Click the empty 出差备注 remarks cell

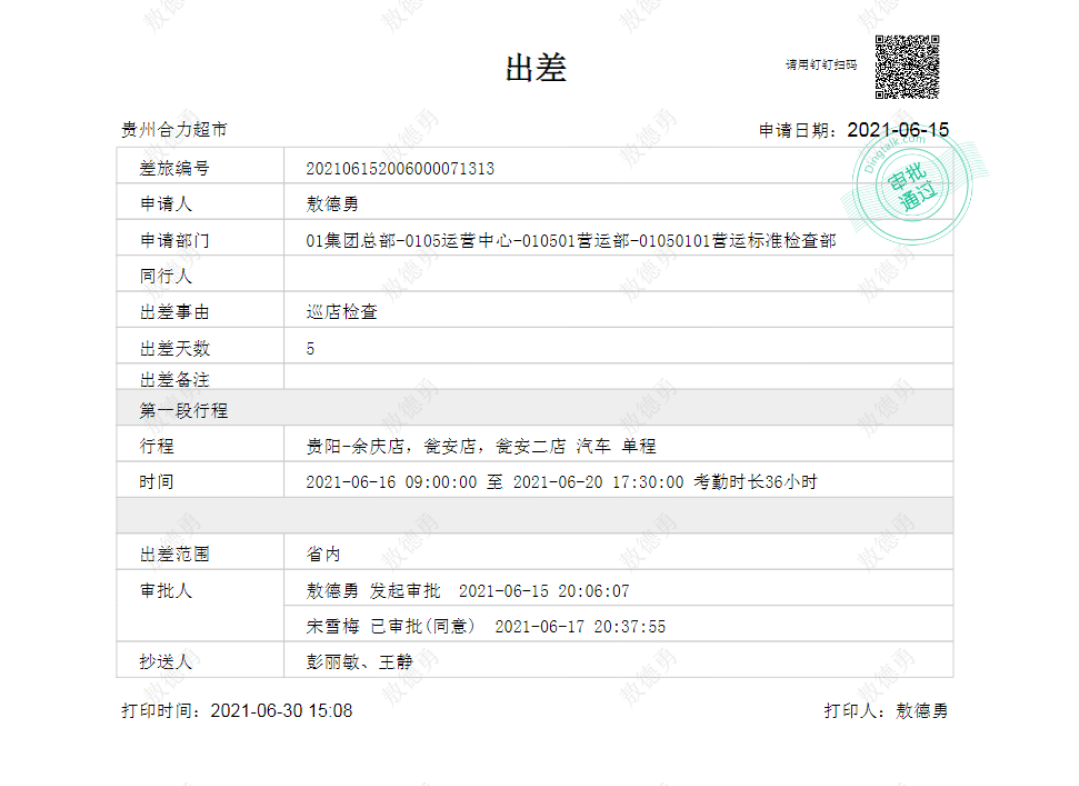click(617, 380)
